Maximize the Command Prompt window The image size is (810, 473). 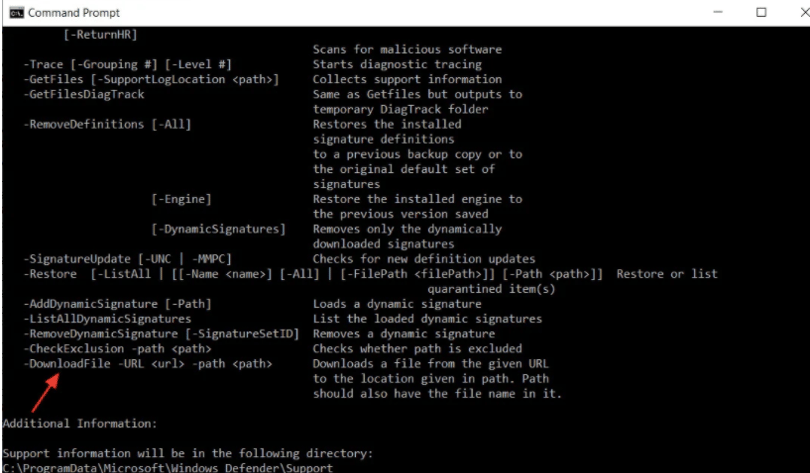coord(761,12)
